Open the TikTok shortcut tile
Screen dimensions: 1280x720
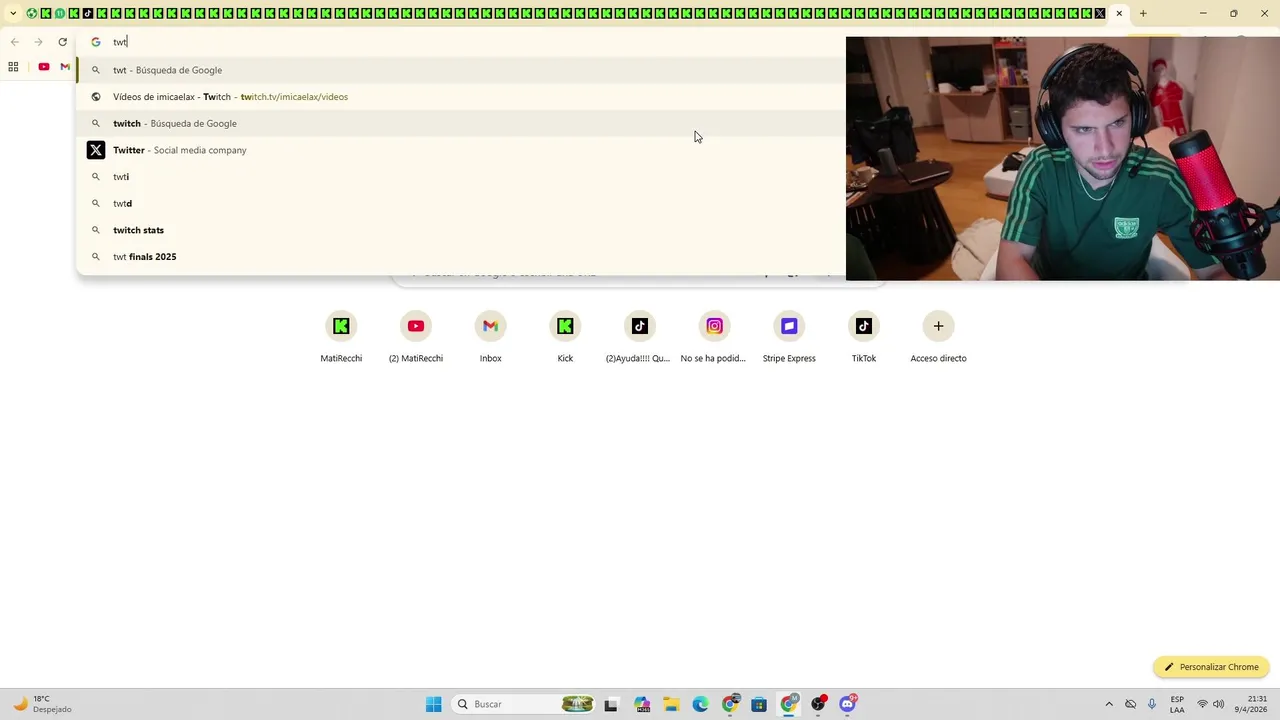[x=864, y=337]
